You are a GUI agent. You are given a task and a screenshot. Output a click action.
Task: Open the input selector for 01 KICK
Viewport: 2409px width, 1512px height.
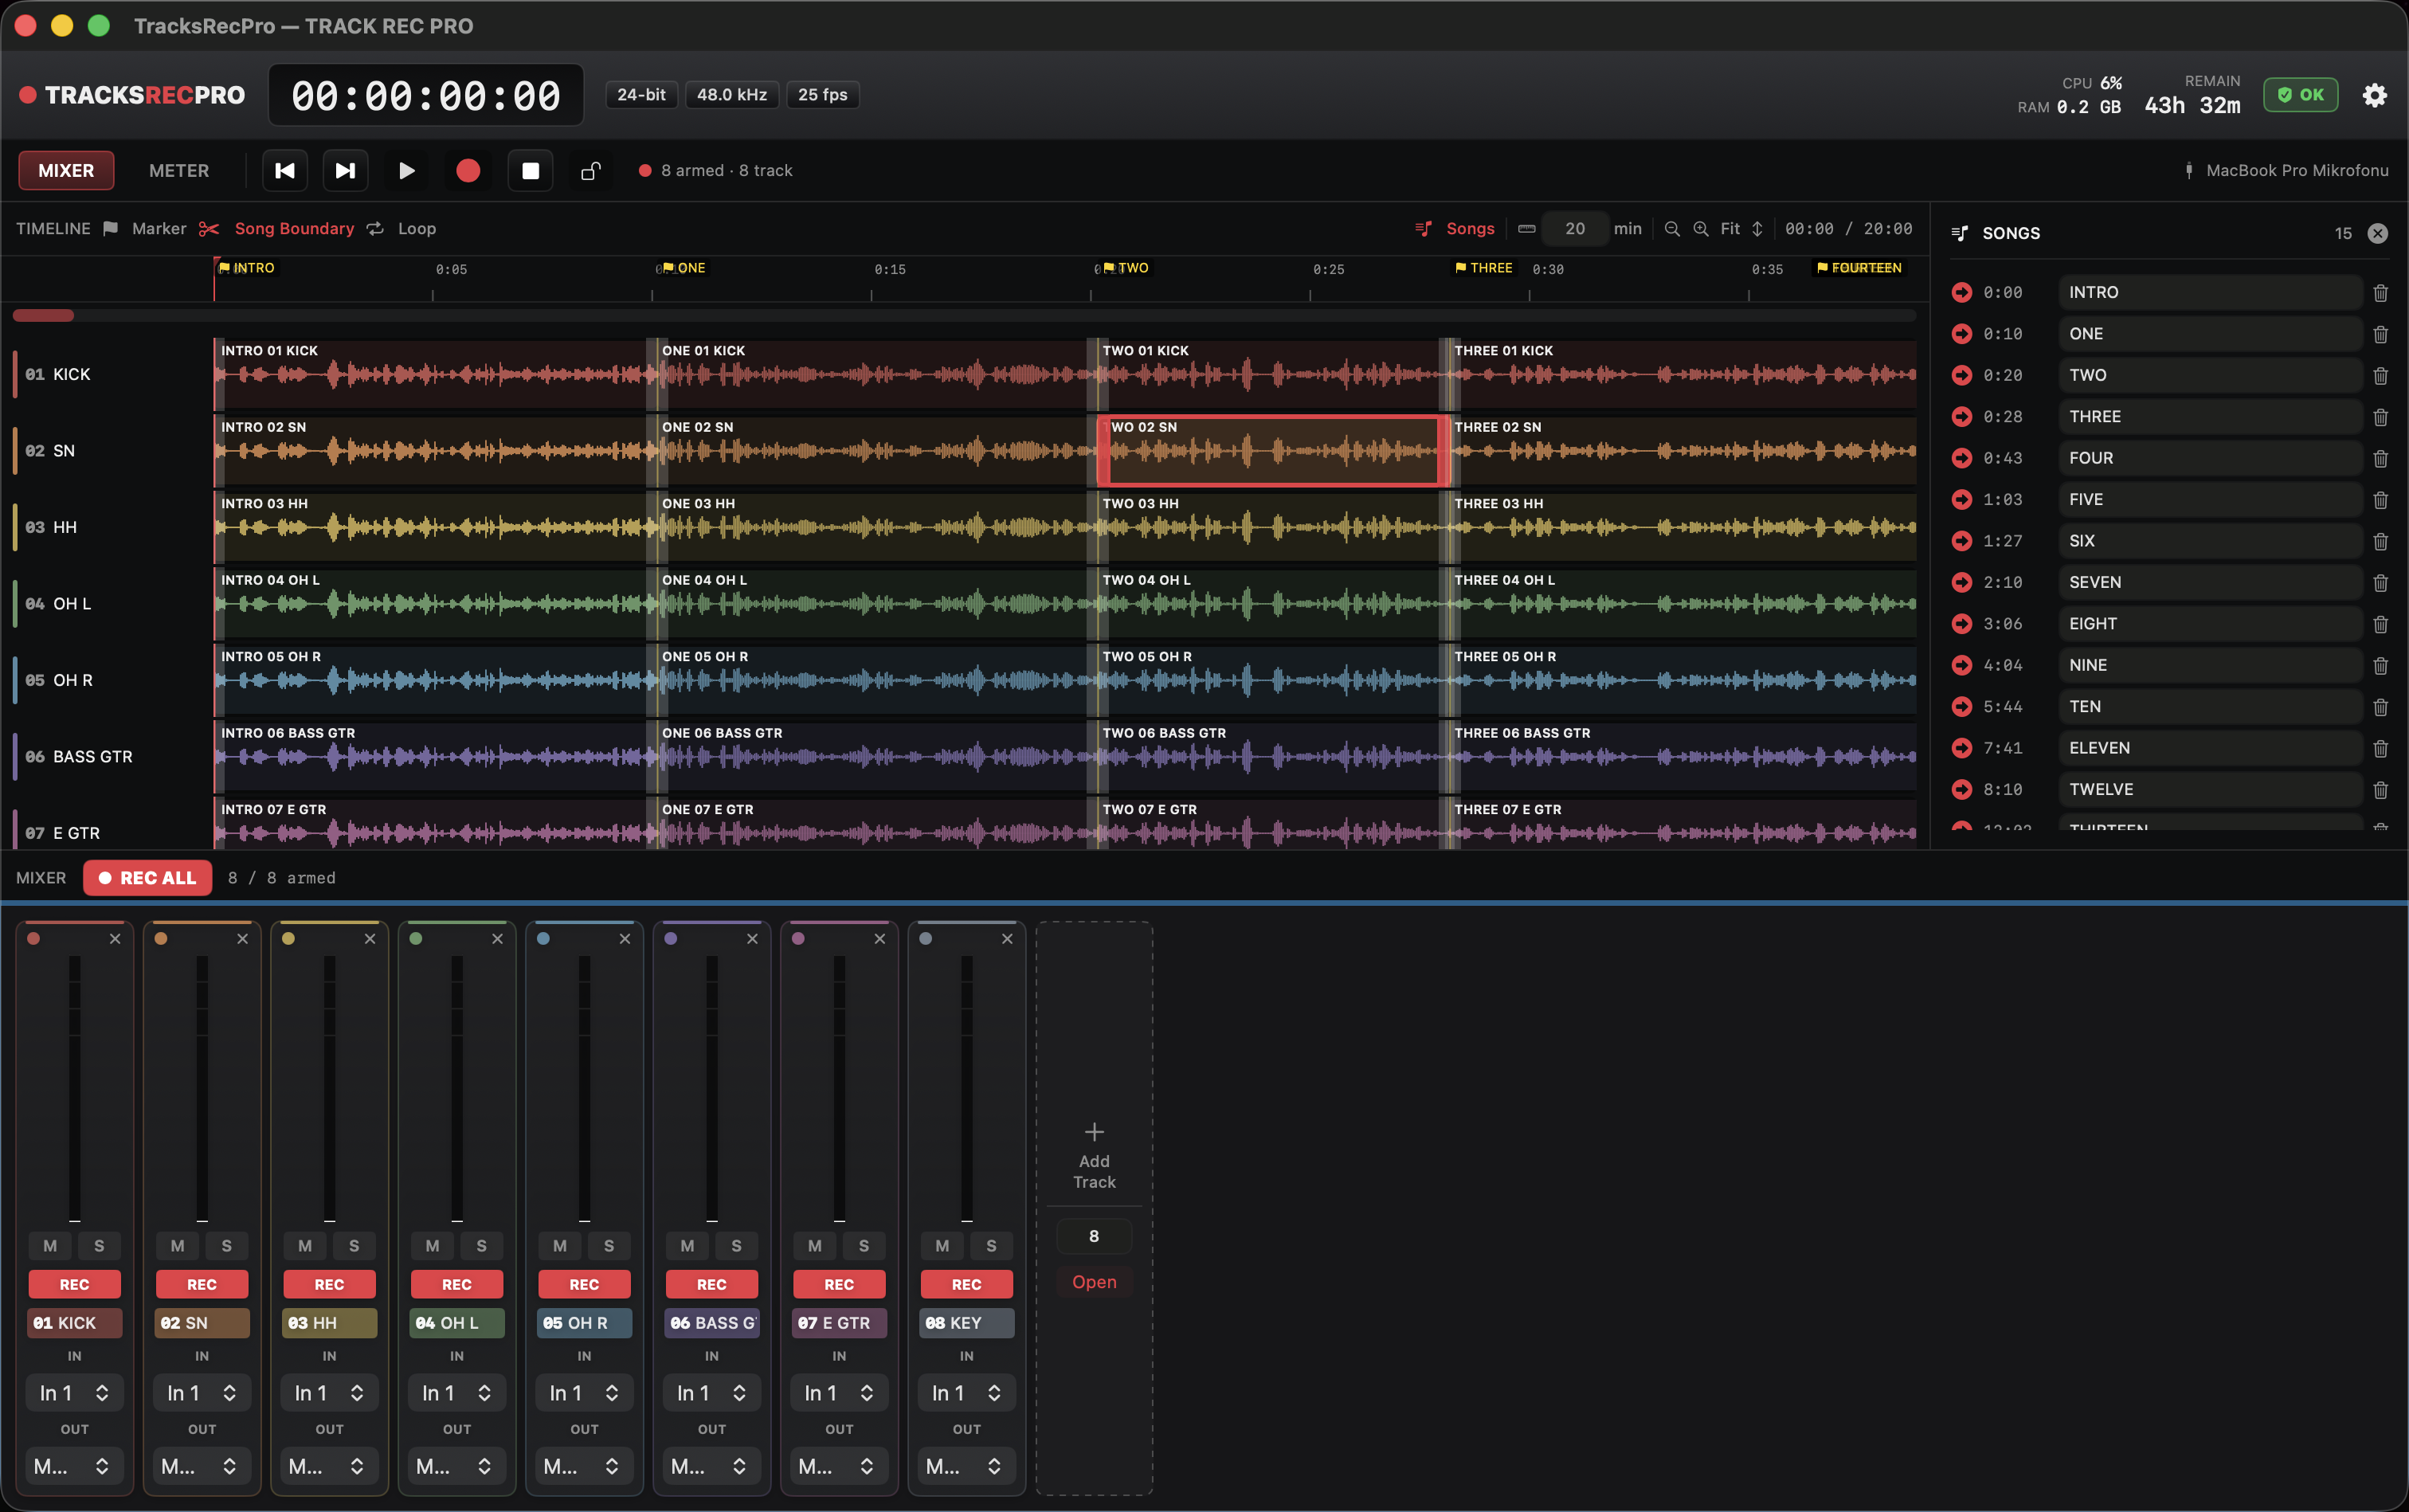[74, 1393]
